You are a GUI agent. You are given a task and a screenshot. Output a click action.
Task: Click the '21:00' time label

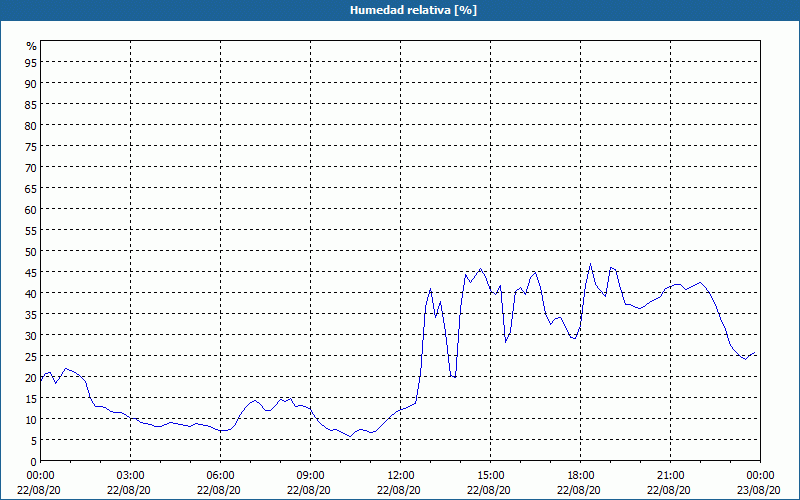tap(670, 476)
